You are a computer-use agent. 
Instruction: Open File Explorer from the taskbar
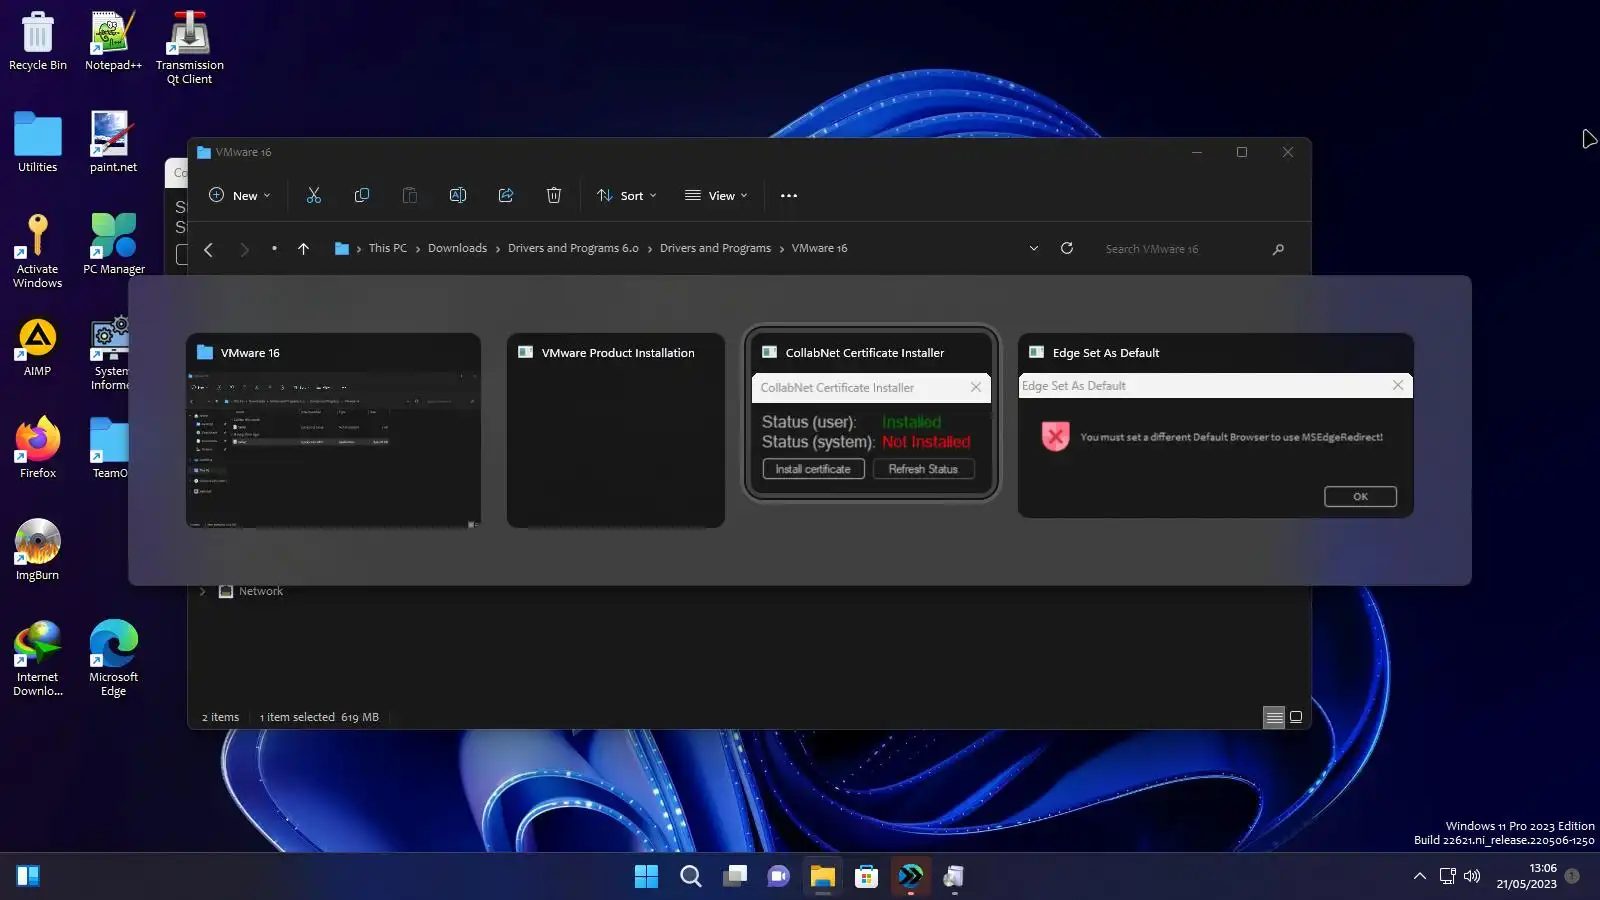822,877
